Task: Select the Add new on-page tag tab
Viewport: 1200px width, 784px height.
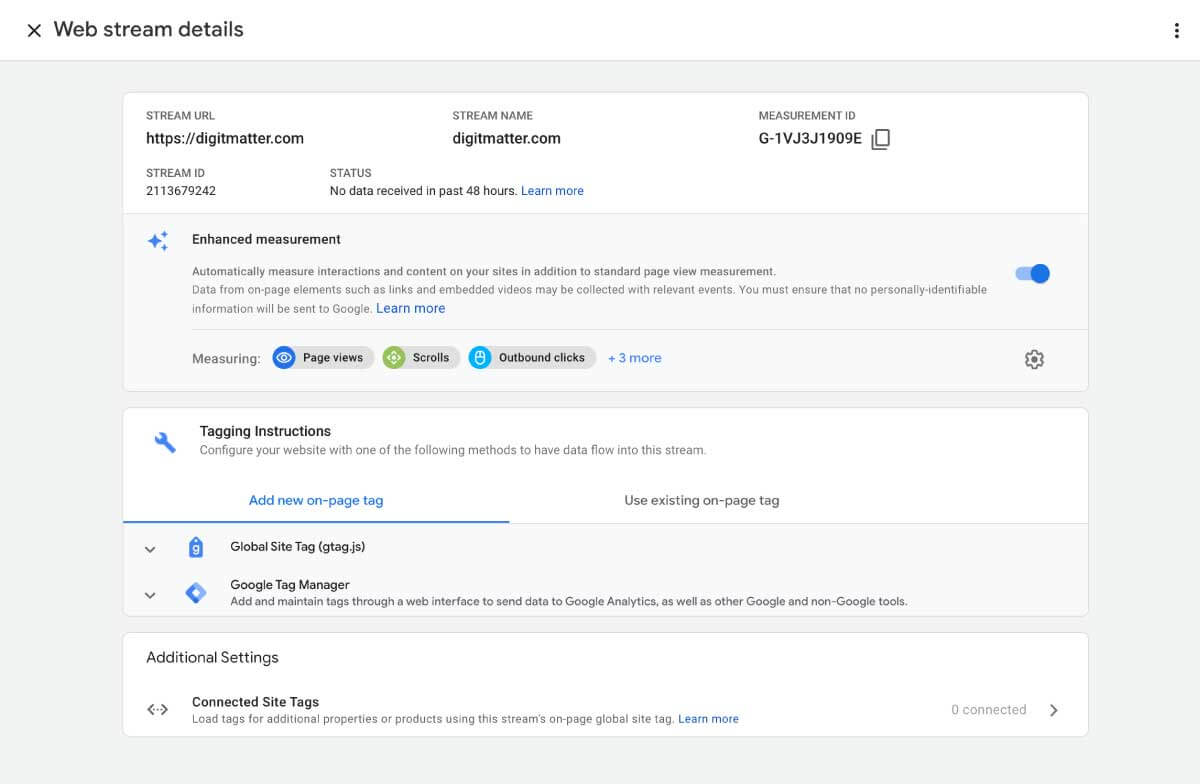Action: click(316, 500)
